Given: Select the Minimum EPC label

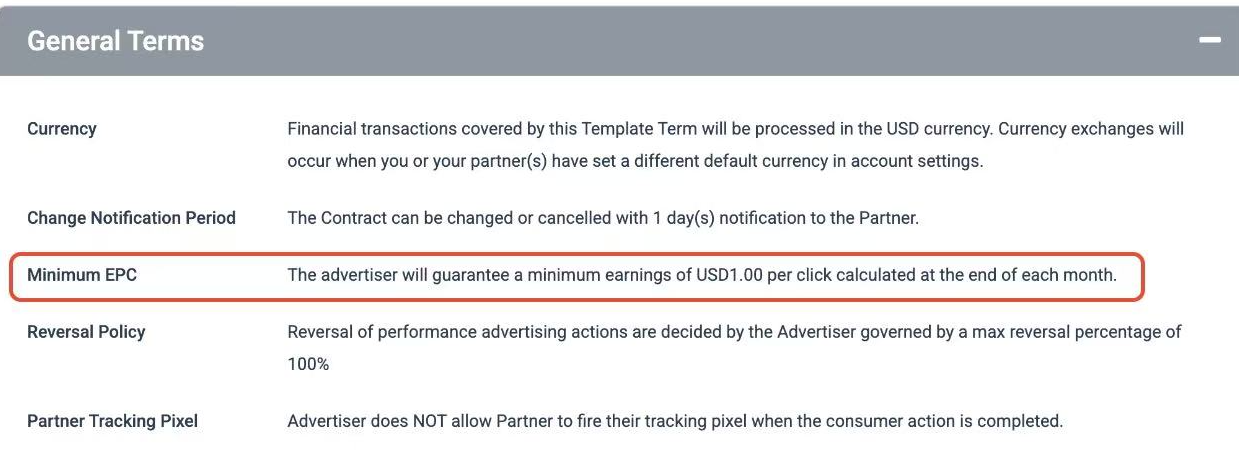Looking at the screenshot, I should [x=82, y=275].
